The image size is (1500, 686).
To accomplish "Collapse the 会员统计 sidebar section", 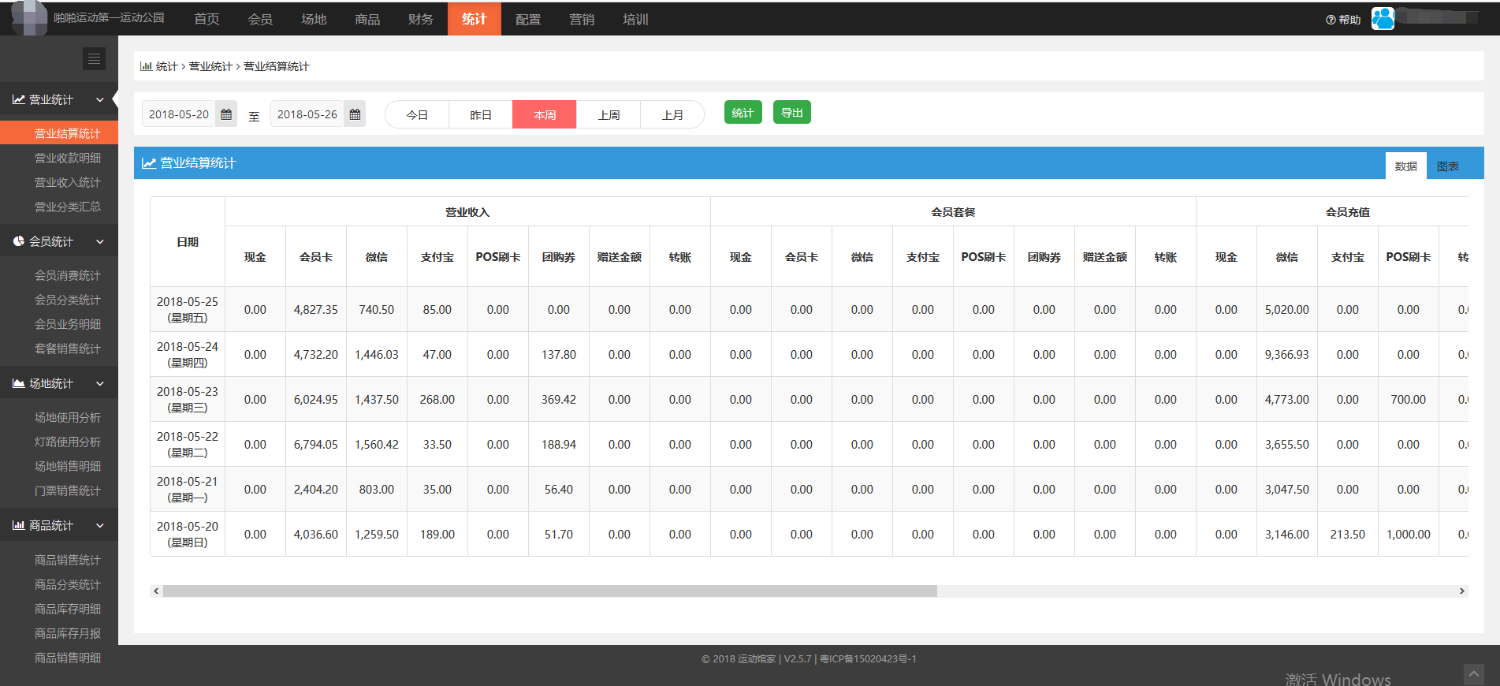I will click(99, 242).
